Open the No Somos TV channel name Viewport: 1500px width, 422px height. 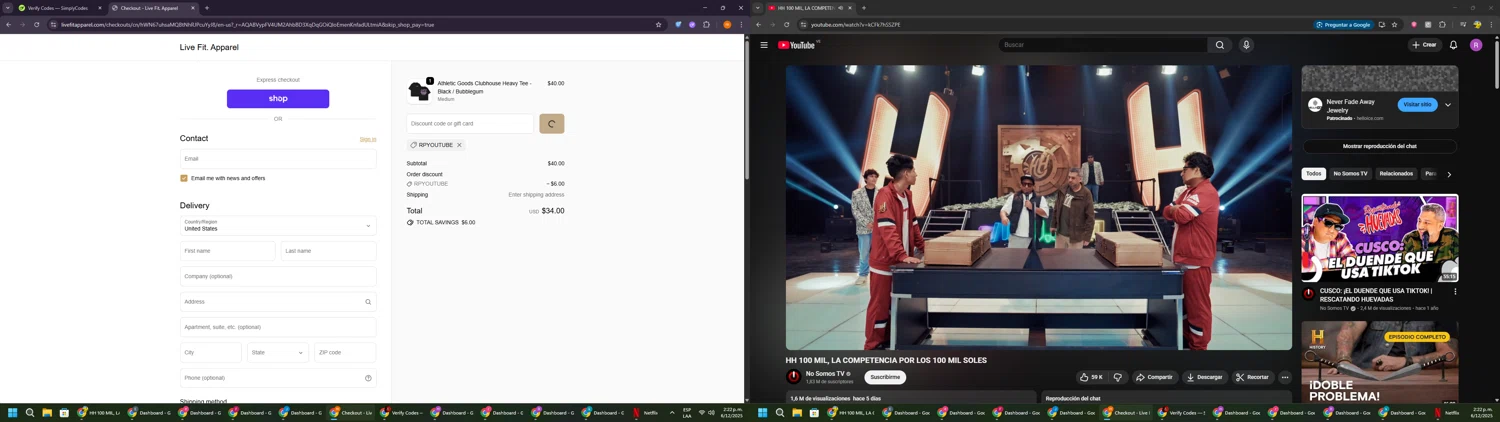(x=825, y=374)
